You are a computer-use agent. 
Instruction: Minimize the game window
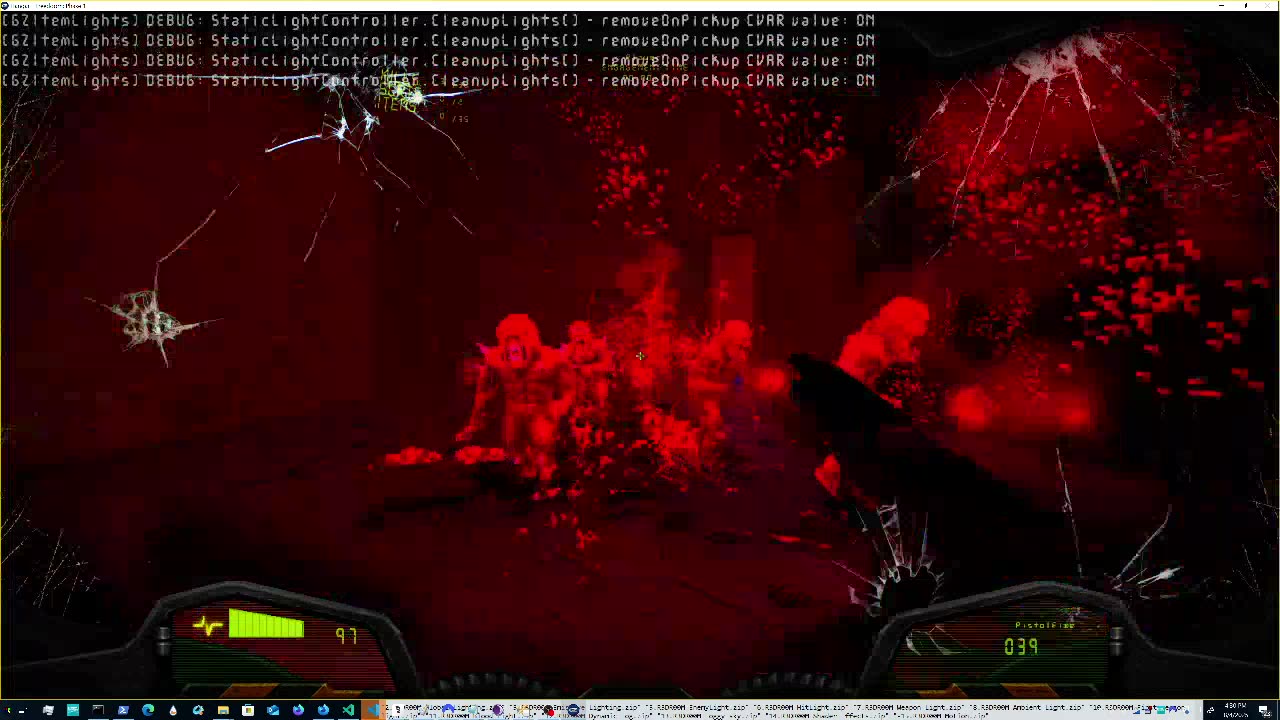[1222, 5]
